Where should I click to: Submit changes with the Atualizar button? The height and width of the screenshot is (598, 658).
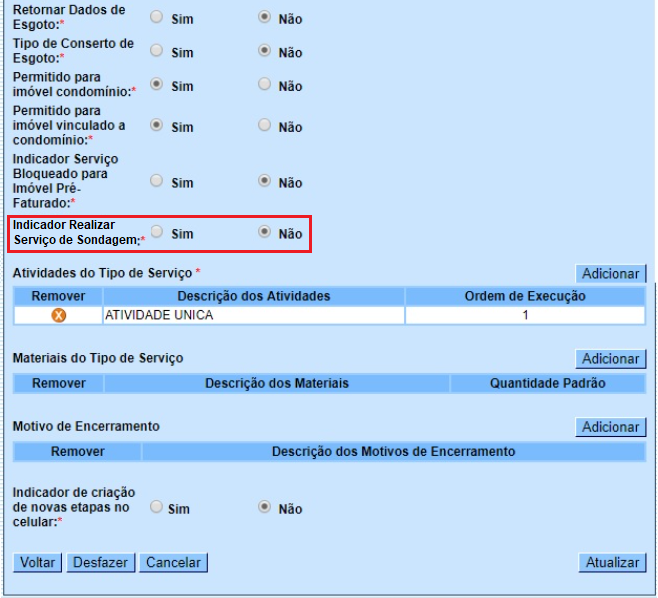(x=612, y=562)
